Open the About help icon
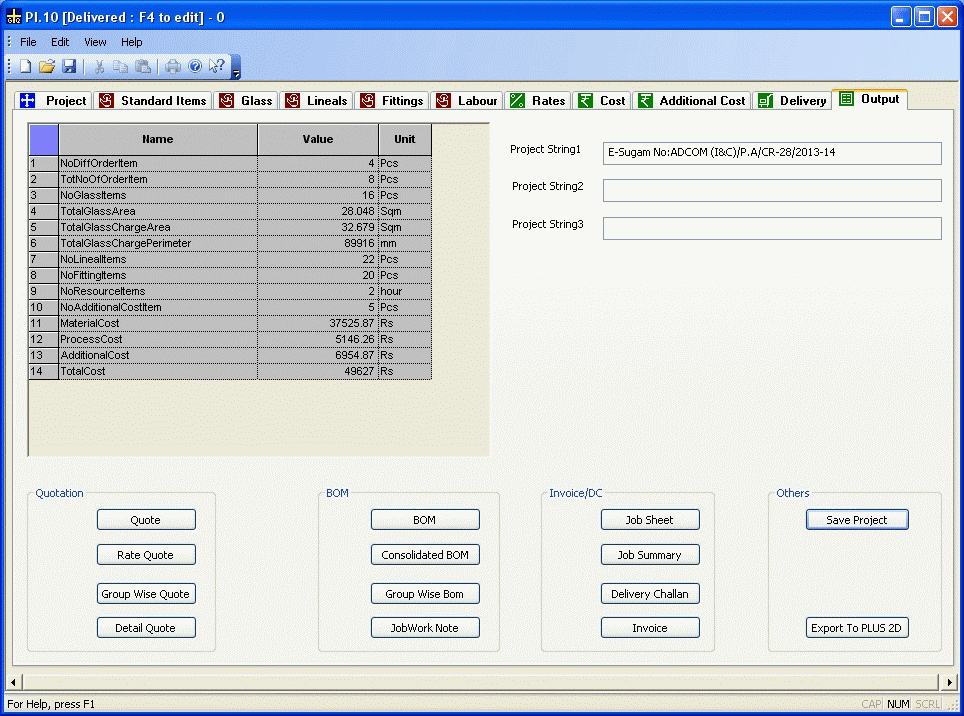The height and width of the screenshot is (716, 964). 195,67
